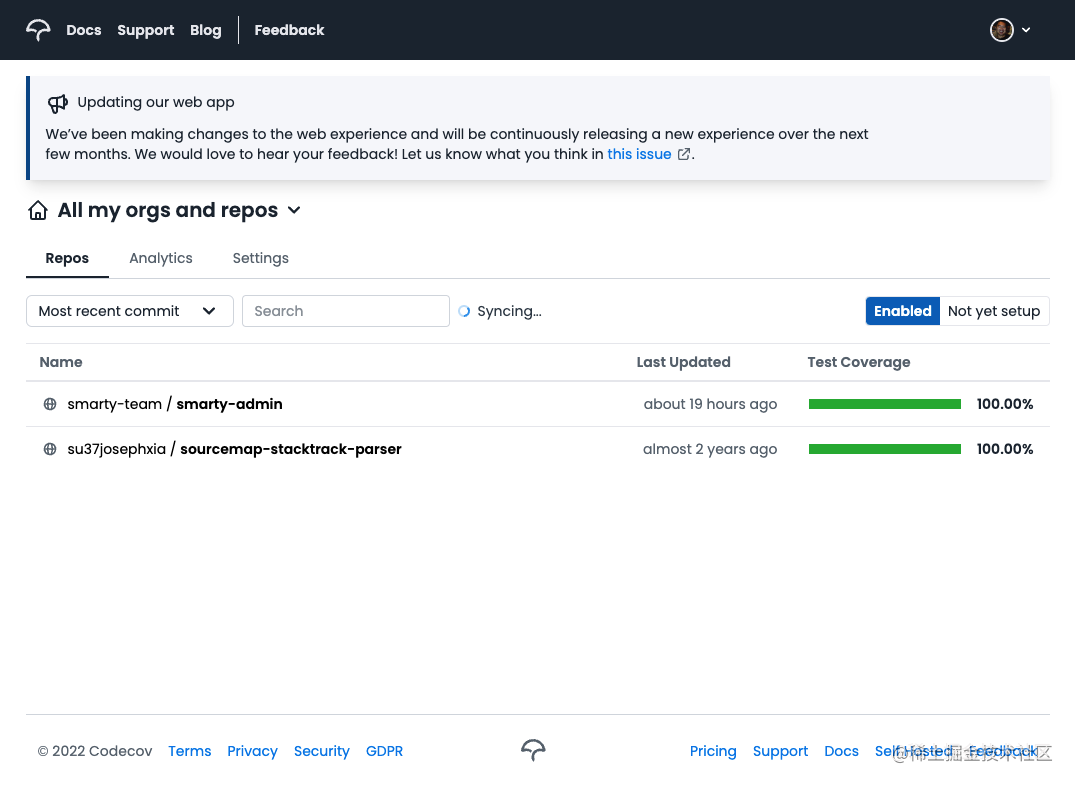The image size is (1075, 786).
Task: Expand the All my orgs and repos dropdown
Action: coord(294,211)
